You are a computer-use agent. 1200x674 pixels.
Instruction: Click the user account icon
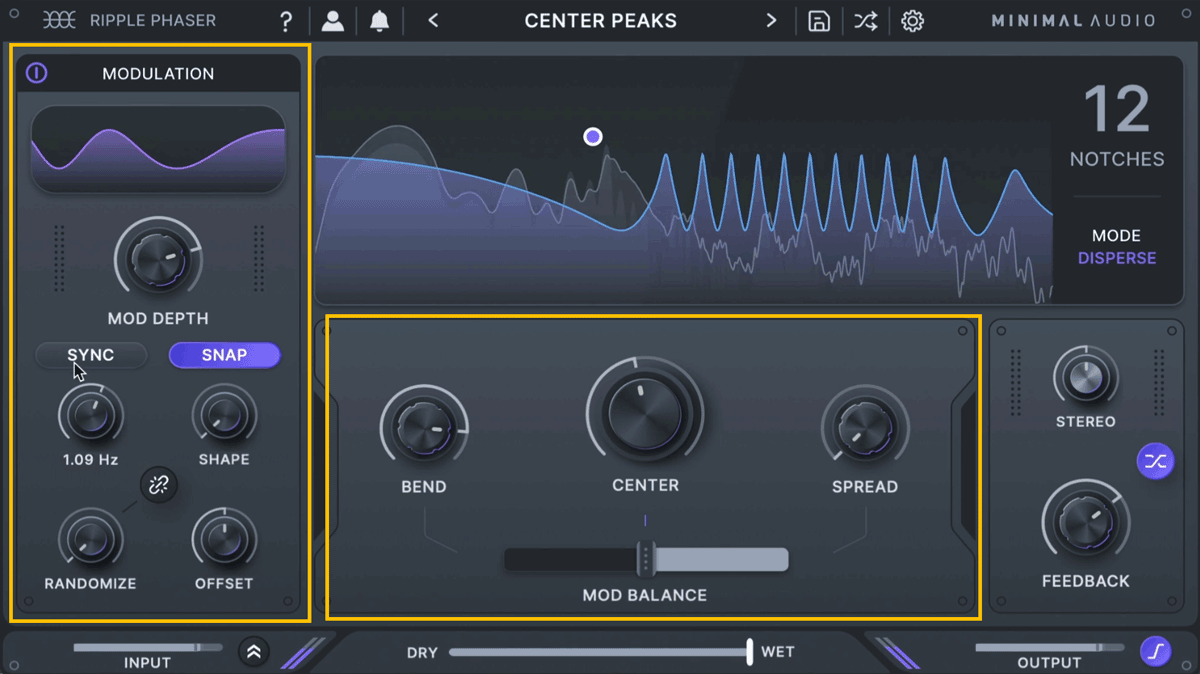332,20
